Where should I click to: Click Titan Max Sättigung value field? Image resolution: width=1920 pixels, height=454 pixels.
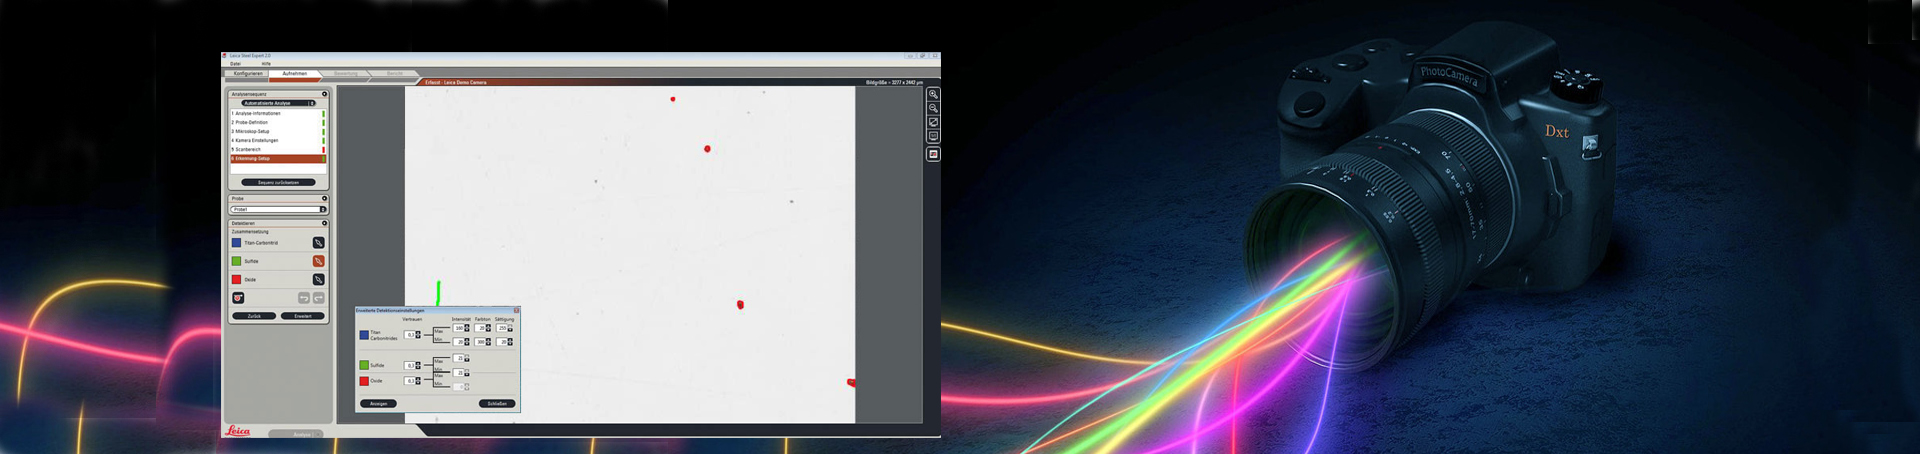(502, 328)
